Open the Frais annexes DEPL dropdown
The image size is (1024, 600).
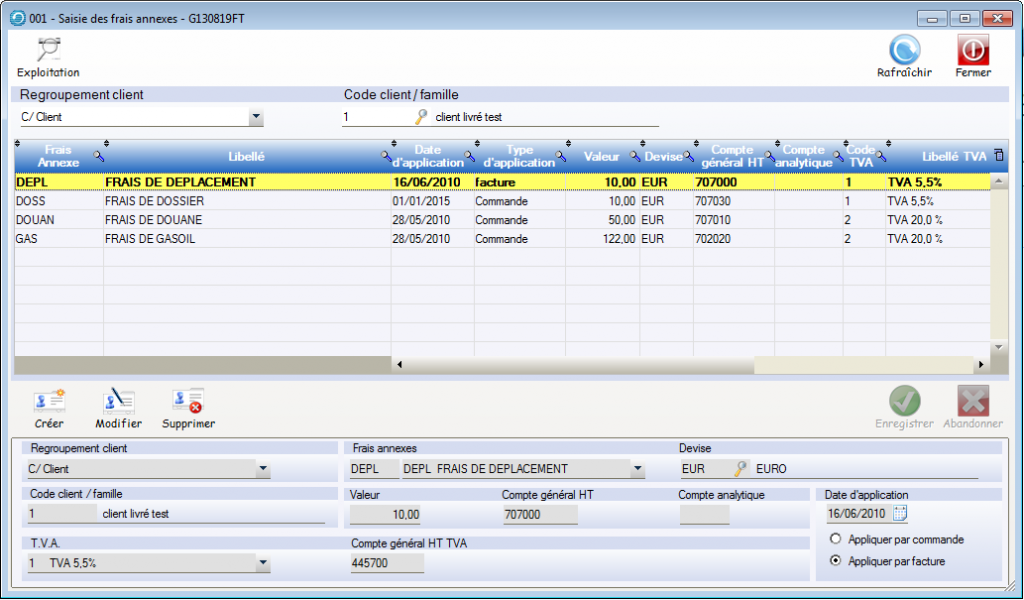[x=637, y=468]
